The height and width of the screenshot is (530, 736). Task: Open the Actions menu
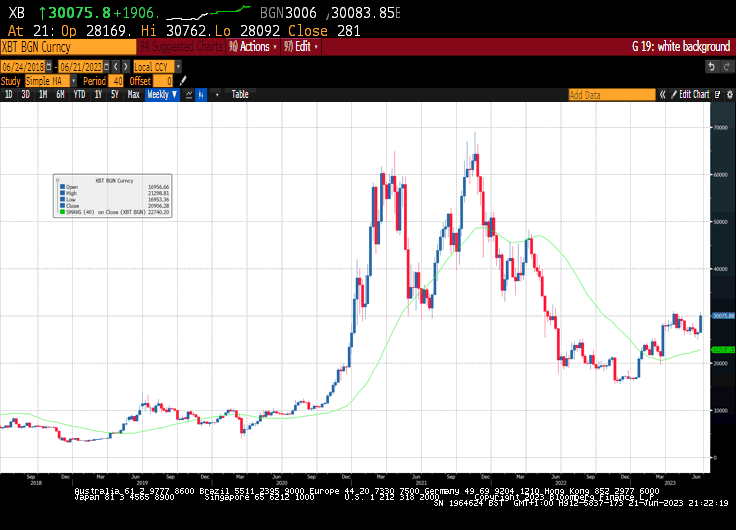click(x=253, y=46)
